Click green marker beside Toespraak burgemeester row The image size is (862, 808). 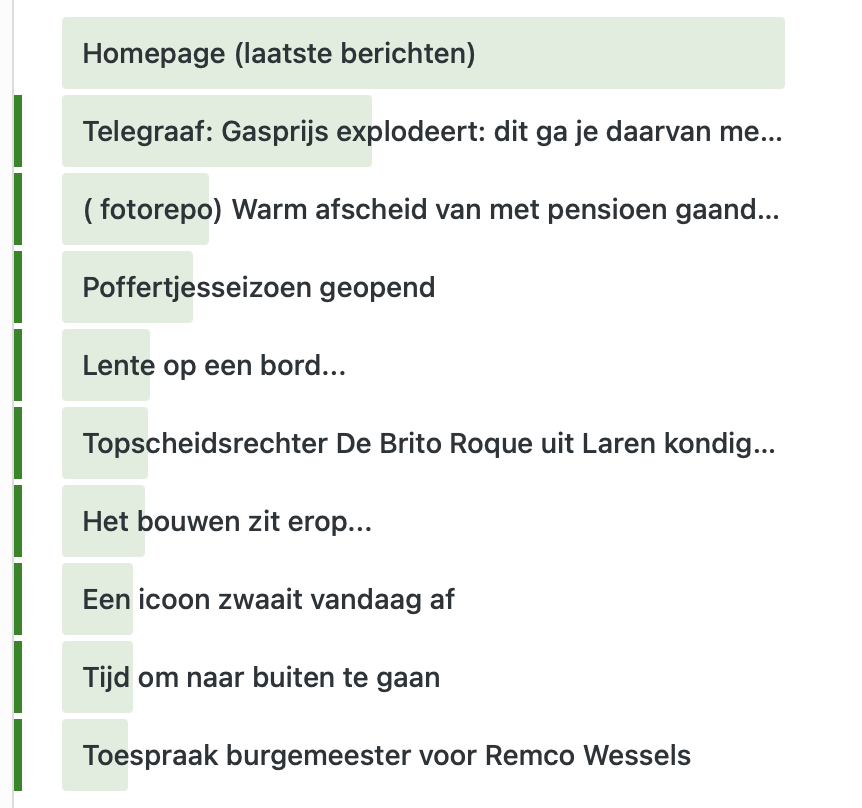[x=18, y=755]
